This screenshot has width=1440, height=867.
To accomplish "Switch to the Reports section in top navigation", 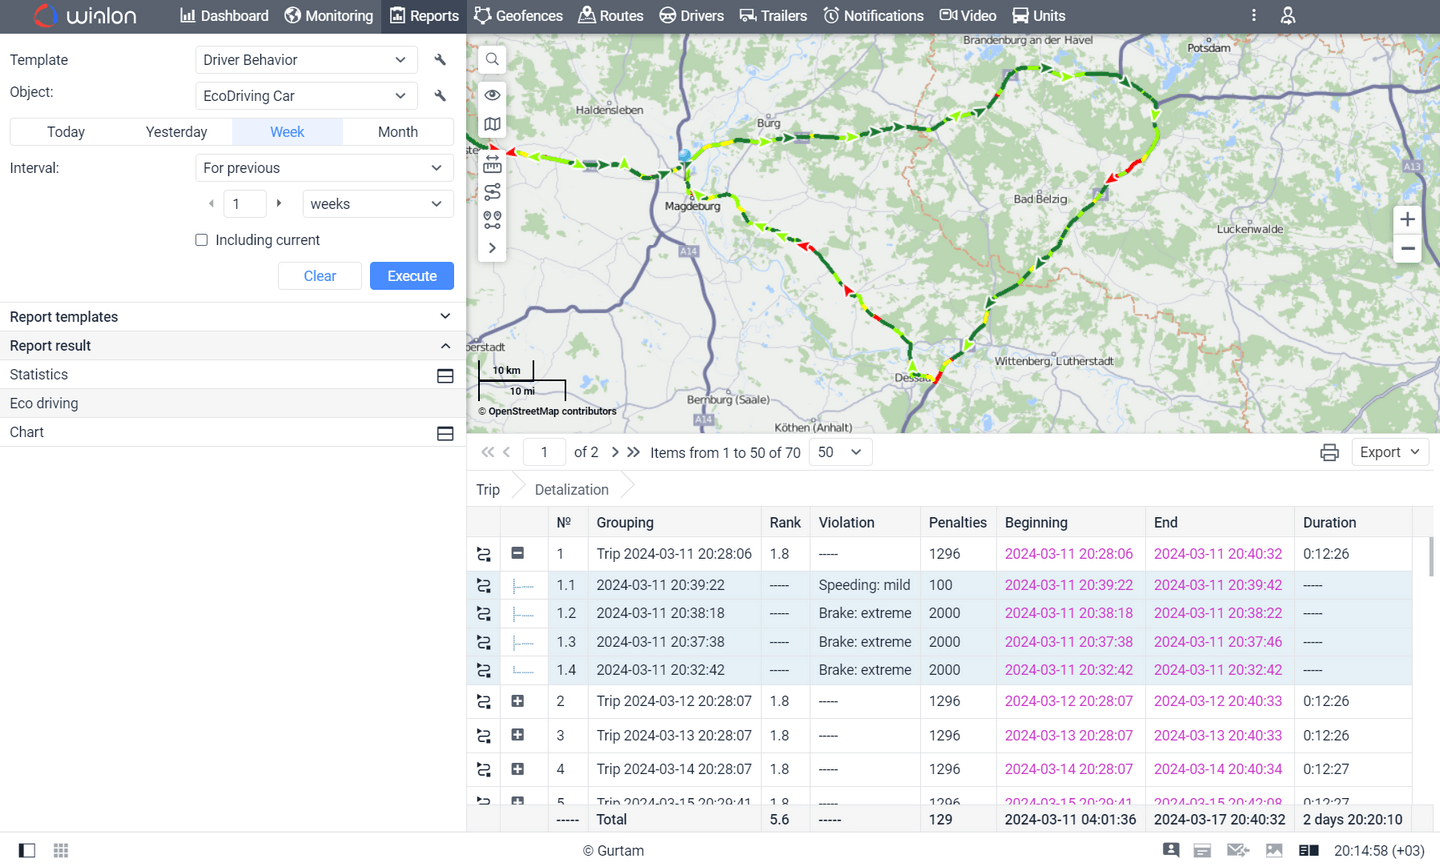I will point(424,16).
